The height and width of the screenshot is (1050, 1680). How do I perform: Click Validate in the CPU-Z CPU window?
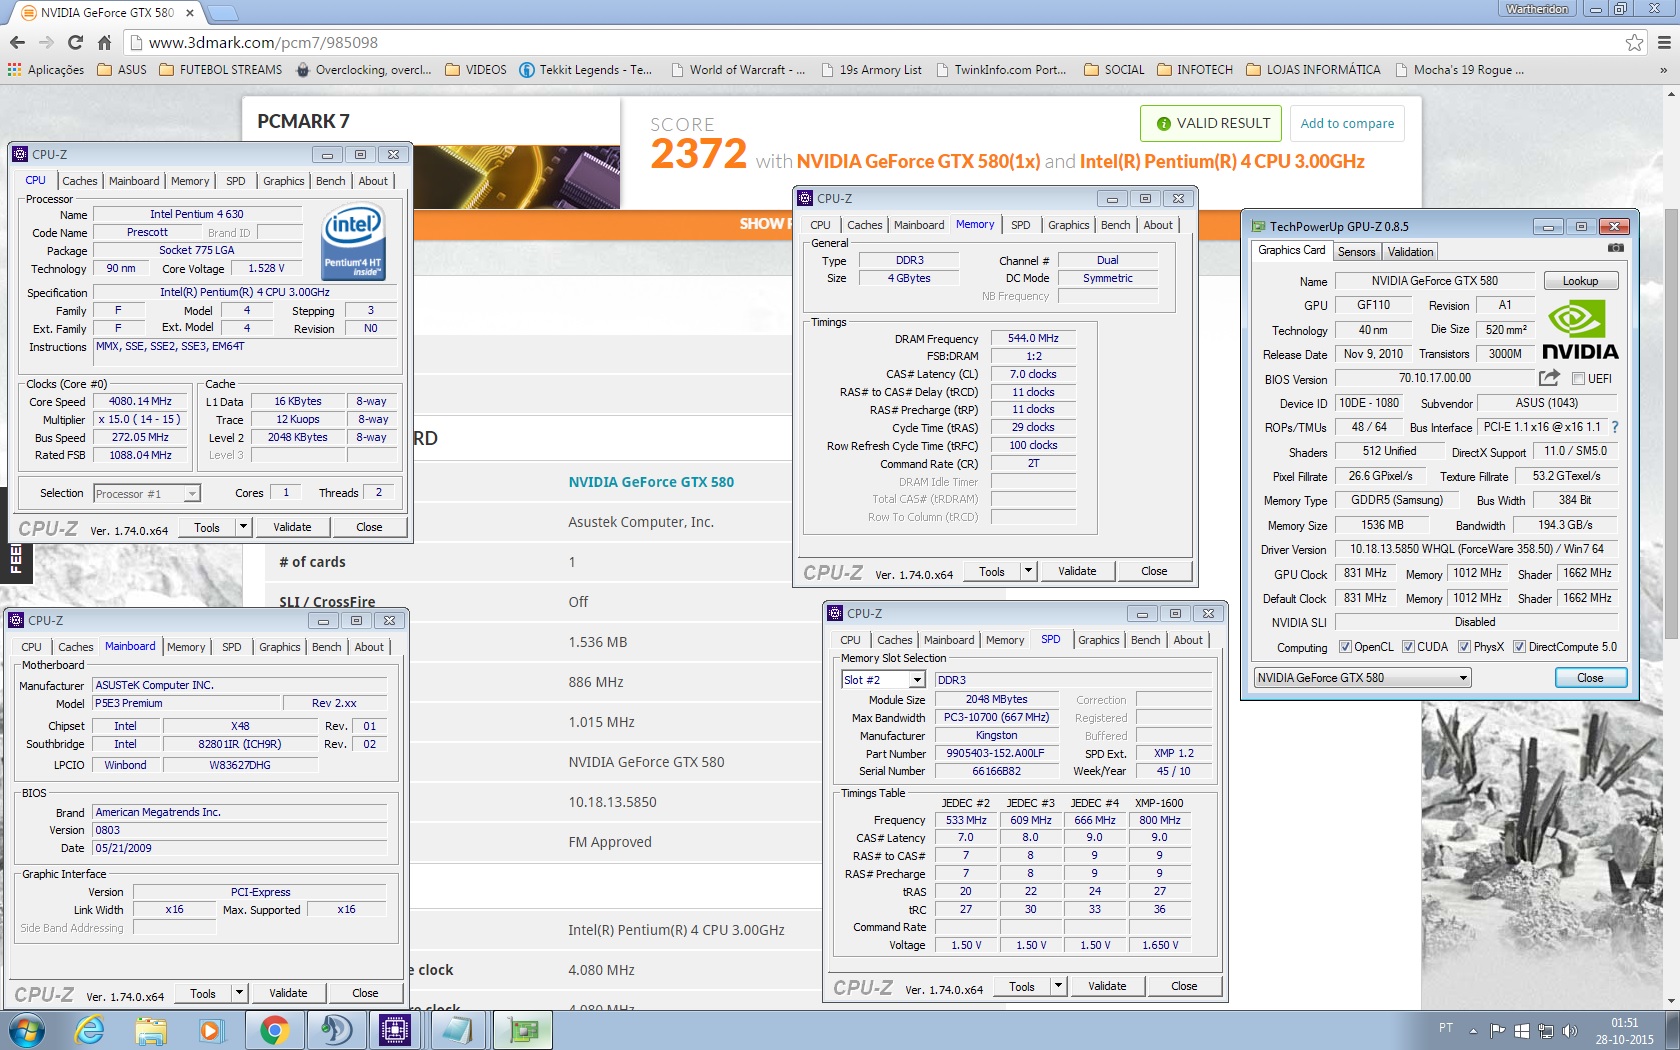click(292, 527)
